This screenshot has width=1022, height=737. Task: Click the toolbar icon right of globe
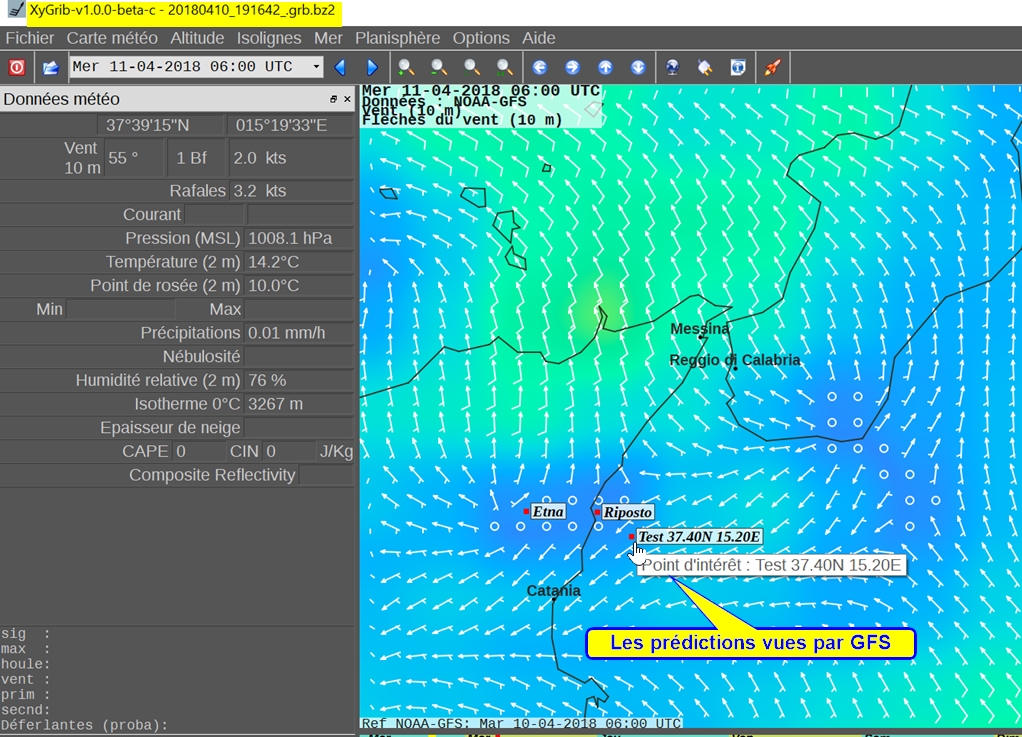(x=705, y=67)
